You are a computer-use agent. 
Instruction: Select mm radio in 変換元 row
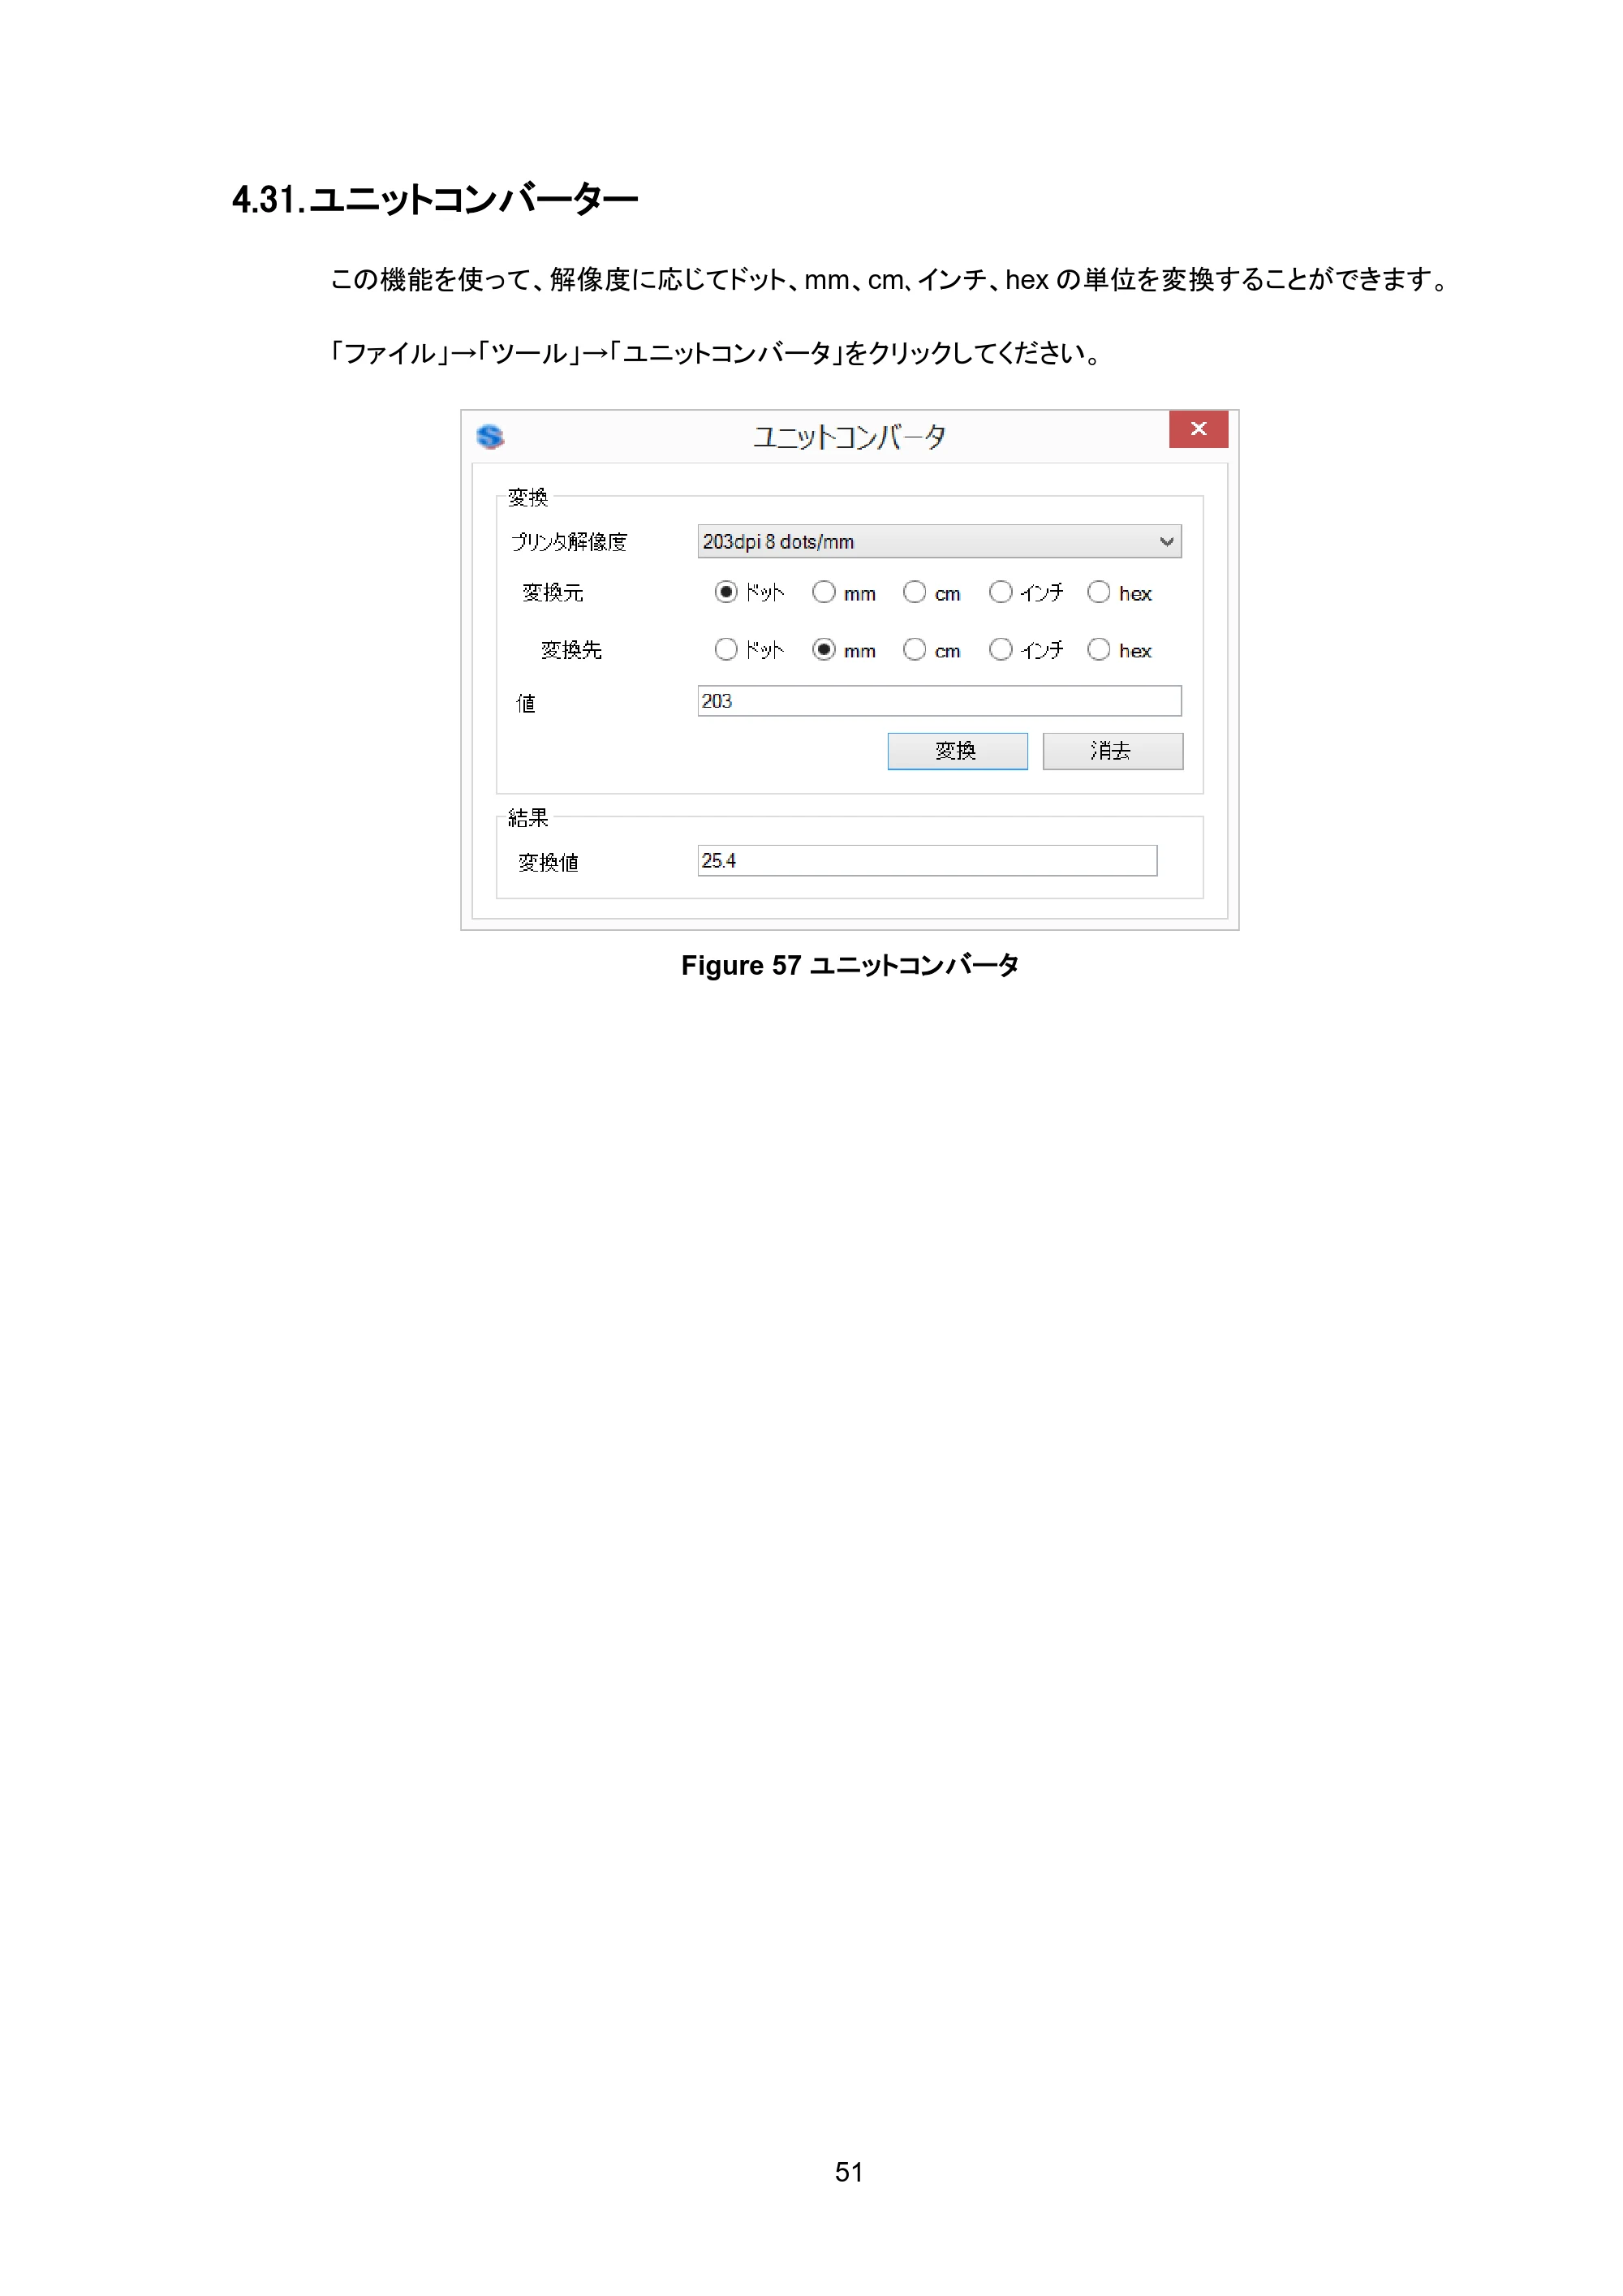point(823,592)
